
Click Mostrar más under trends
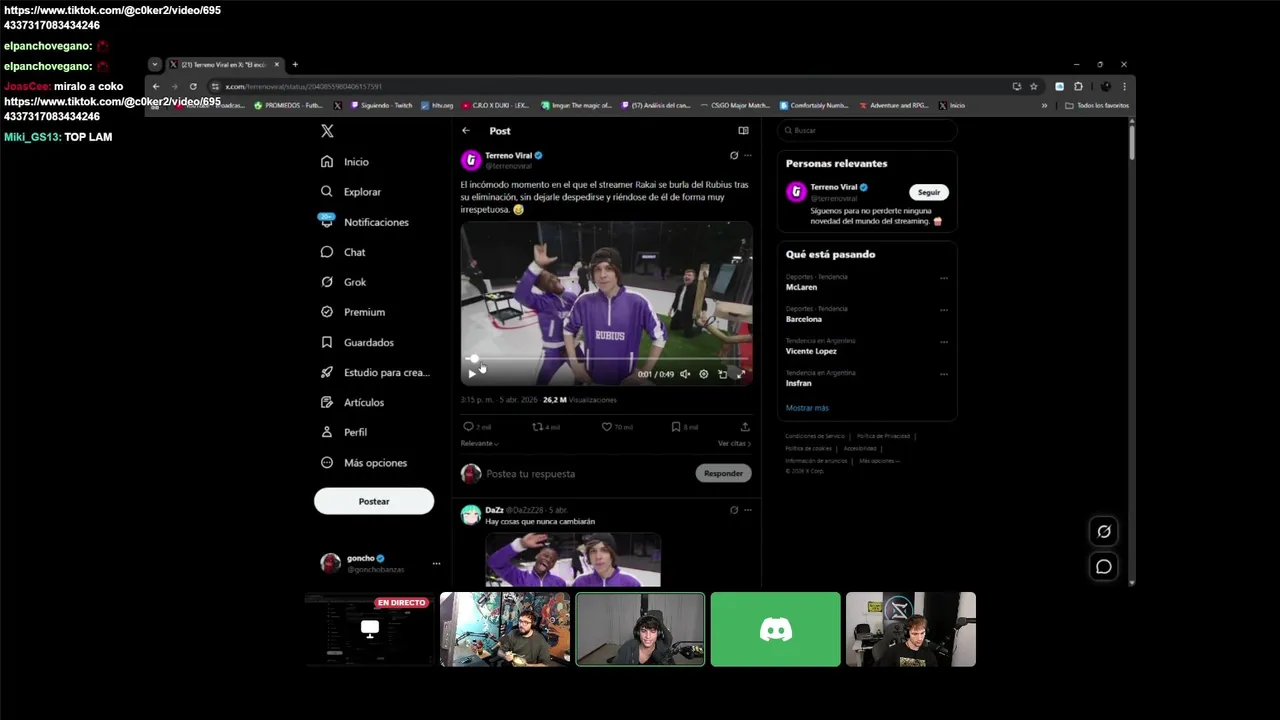coord(807,408)
